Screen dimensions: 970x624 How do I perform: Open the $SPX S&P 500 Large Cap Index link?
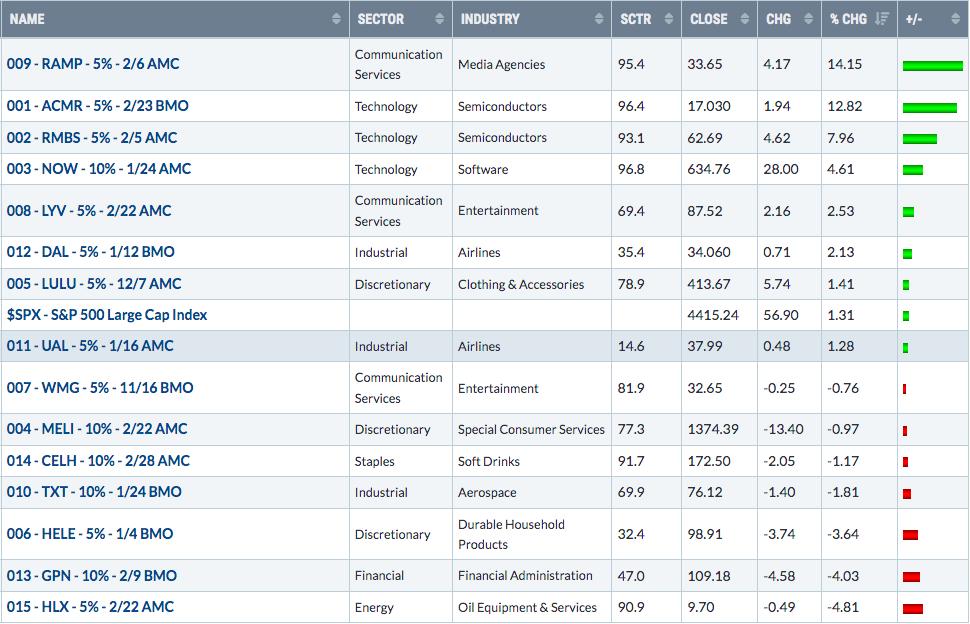107,315
